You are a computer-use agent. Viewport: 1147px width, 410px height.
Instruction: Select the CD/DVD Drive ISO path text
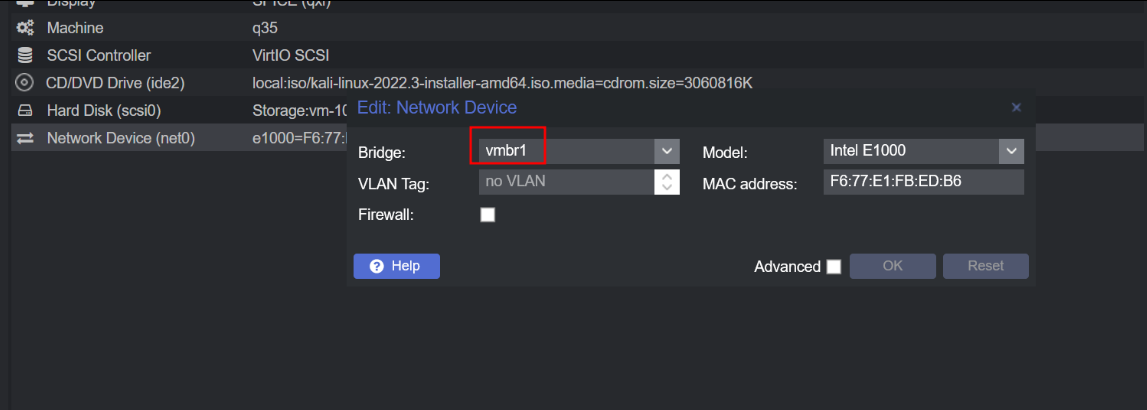[x=509, y=82]
